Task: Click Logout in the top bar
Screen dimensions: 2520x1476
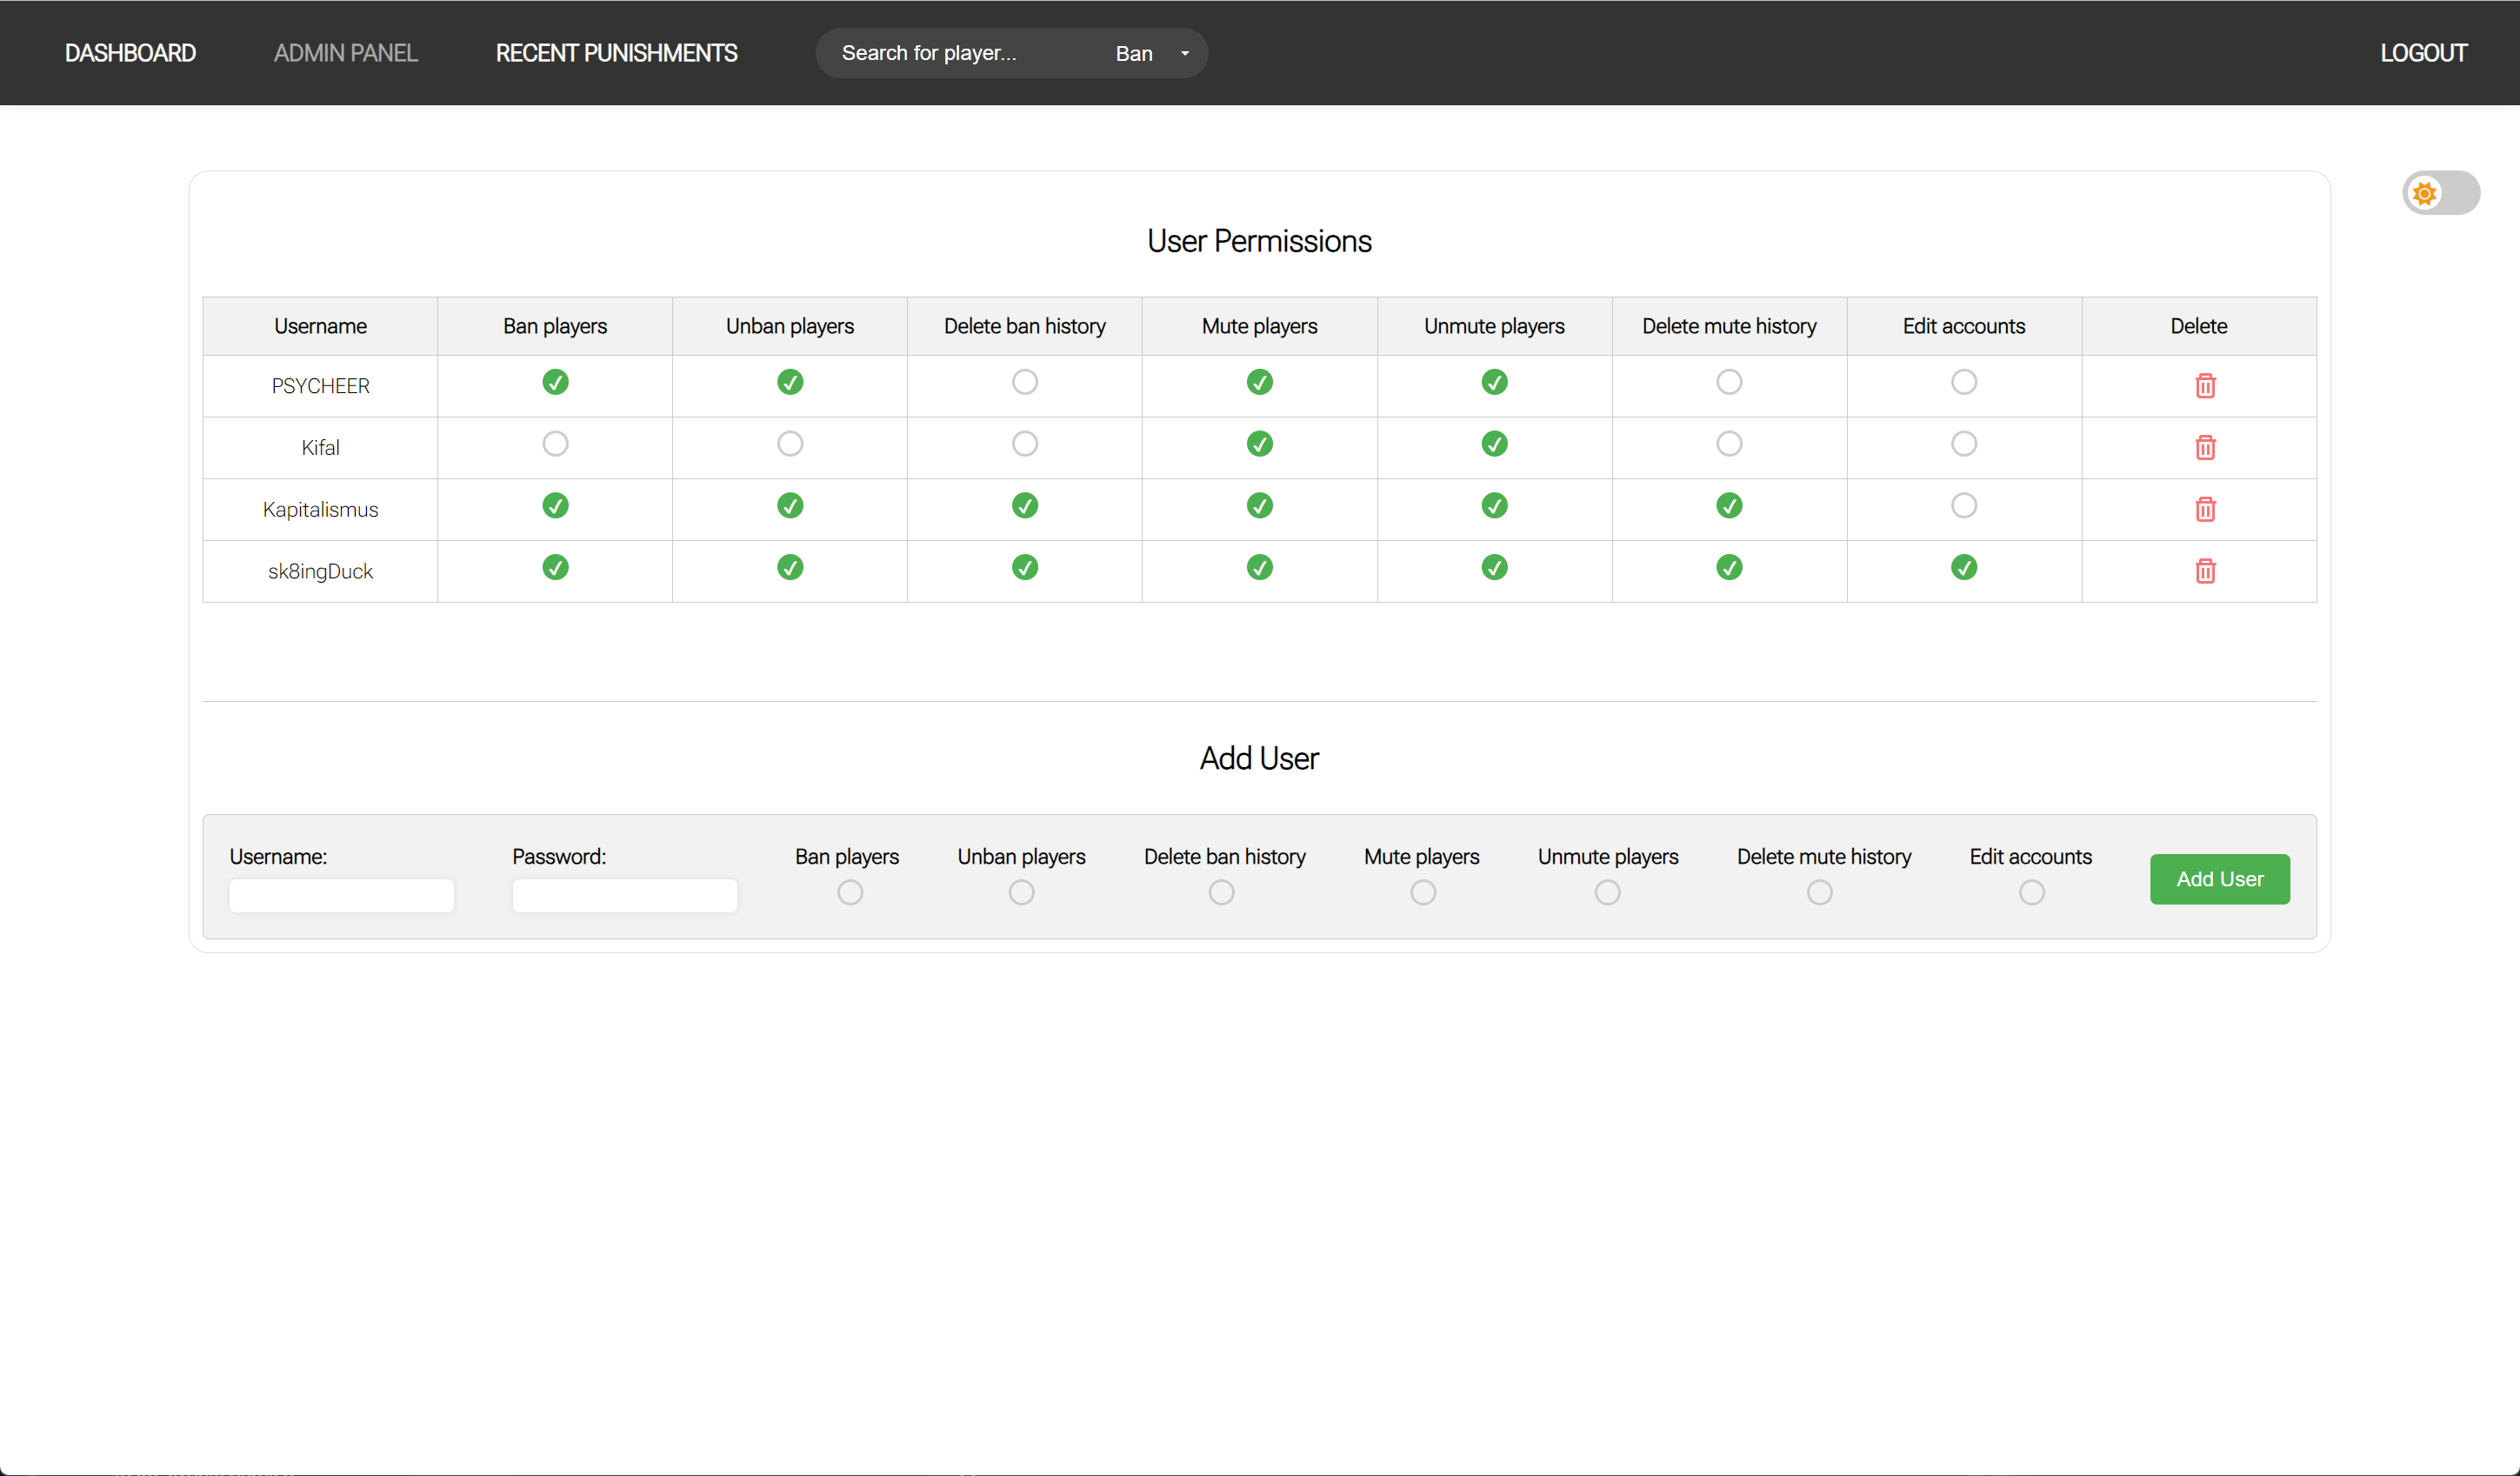Action: coord(2423,53)
